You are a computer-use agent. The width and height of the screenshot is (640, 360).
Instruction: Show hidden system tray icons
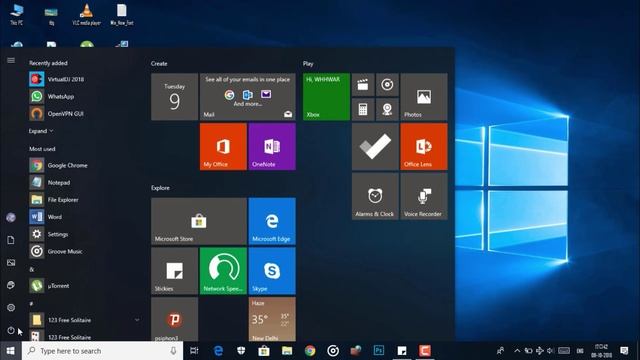(x=517, y=351)
